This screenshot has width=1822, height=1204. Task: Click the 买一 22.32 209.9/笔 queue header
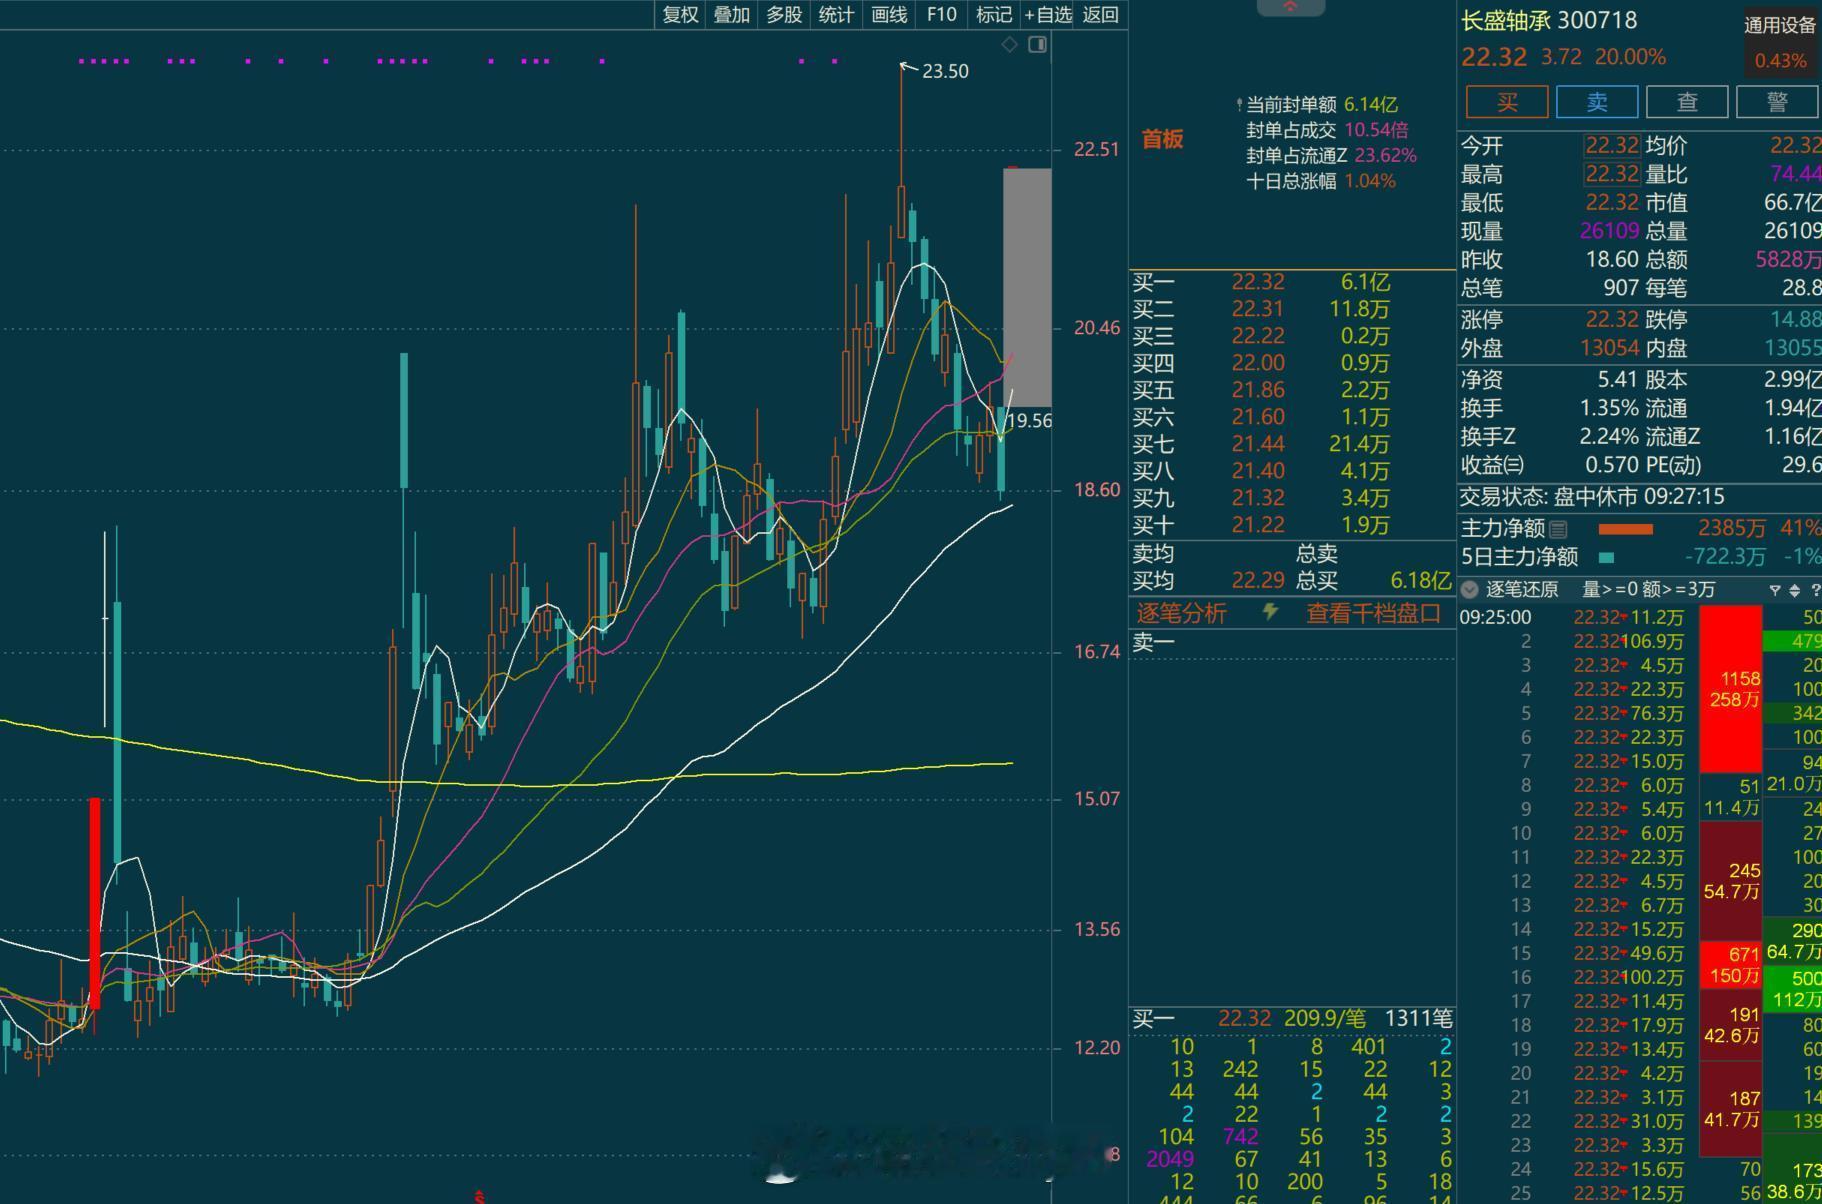(1291, 1019)
